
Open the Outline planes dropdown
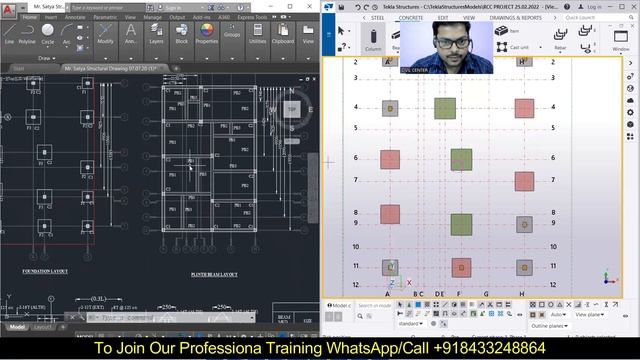click(x=549, y=326)
